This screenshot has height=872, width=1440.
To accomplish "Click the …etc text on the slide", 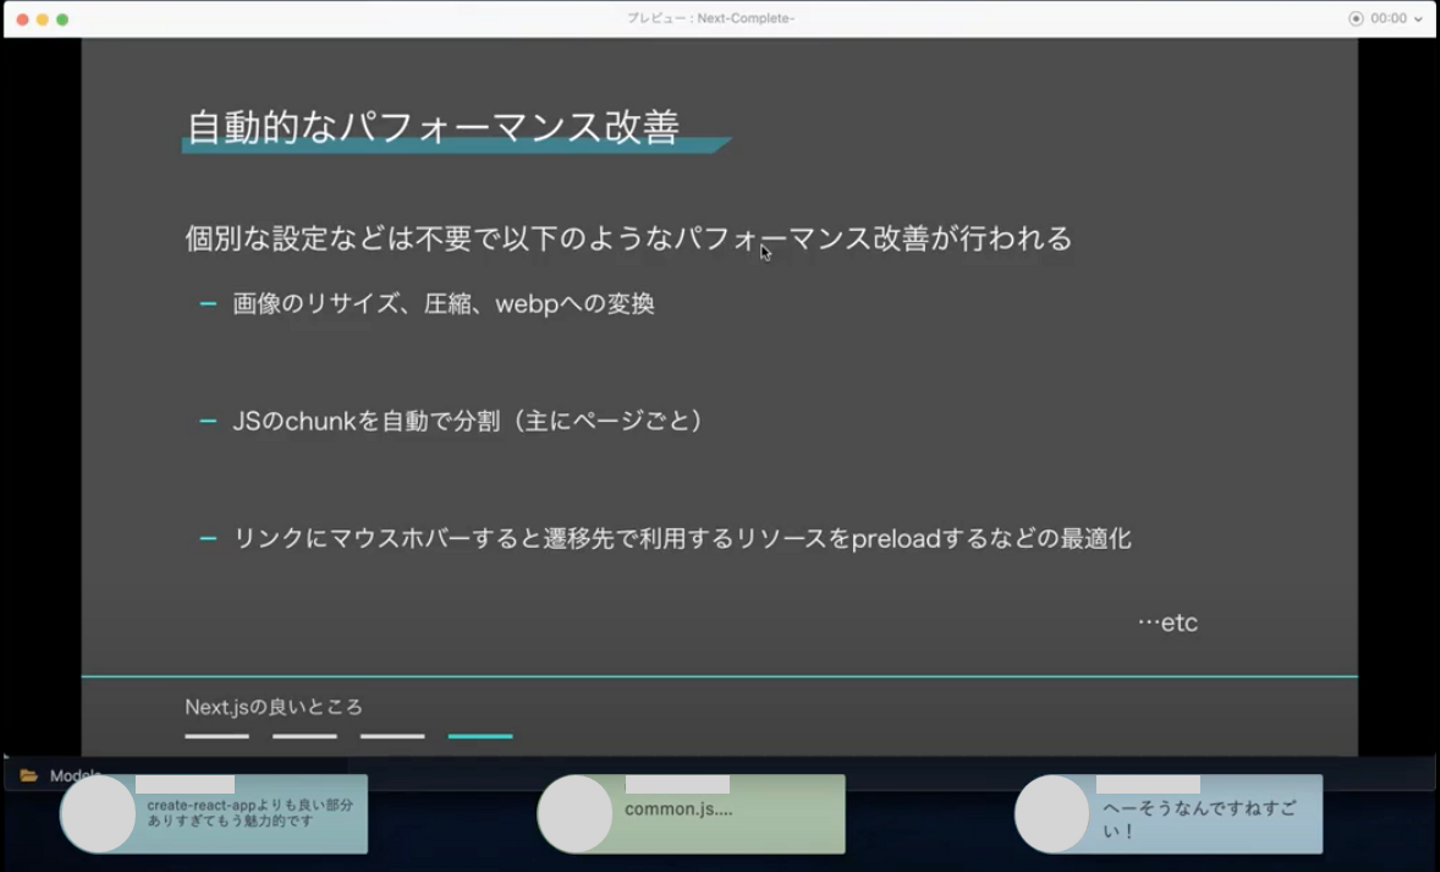I will 1167,622.
